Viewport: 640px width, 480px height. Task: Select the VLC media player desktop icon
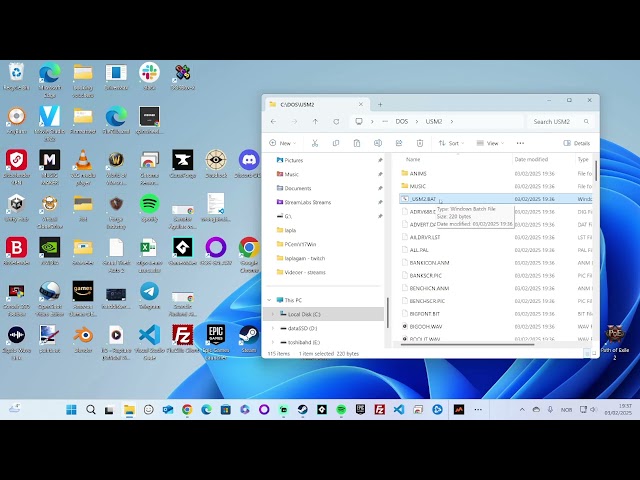(x=83, y=168)
